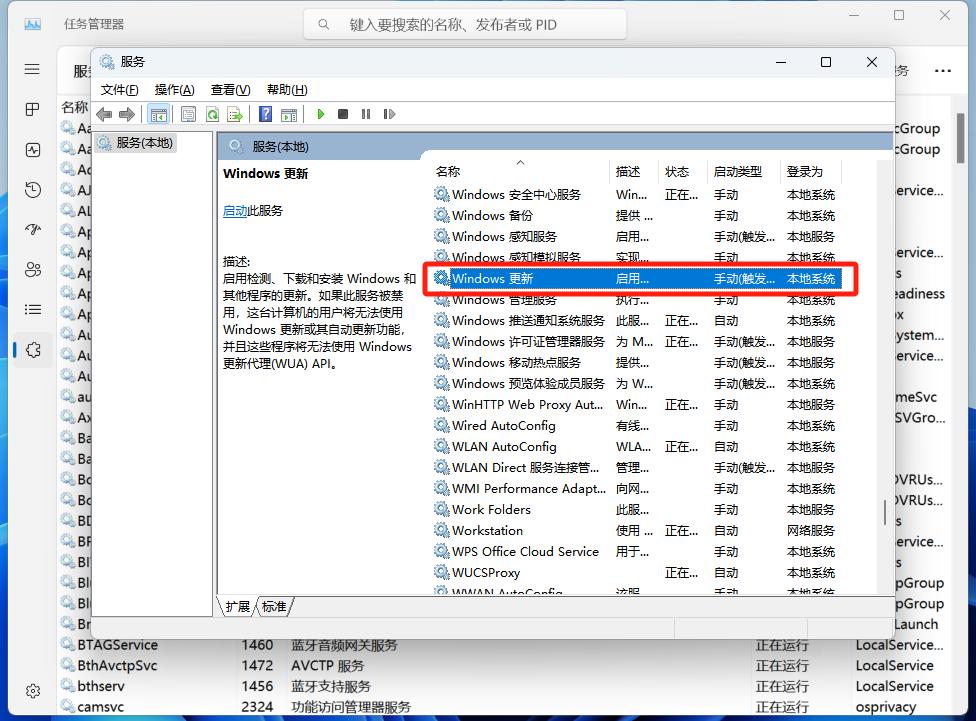The image size is (976, 721).
Task: Click the Services list vertical scrollbar thumb
Action: click(x=884, y=513)
